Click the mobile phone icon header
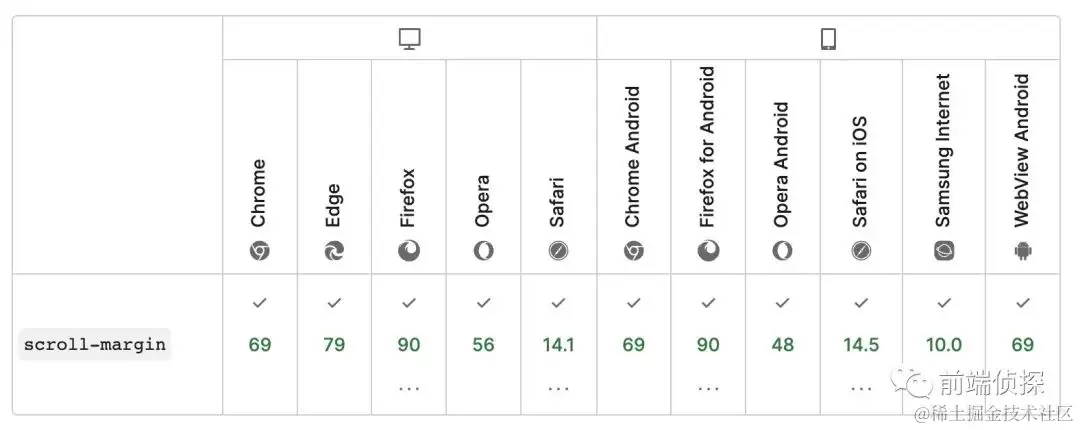 [828, 39]
